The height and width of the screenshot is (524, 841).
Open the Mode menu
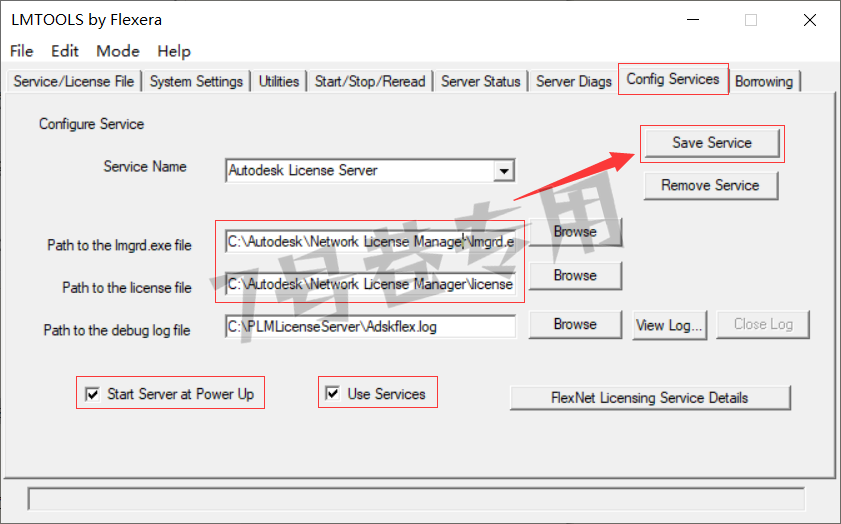pyautogui.click(x=117, y=51)
